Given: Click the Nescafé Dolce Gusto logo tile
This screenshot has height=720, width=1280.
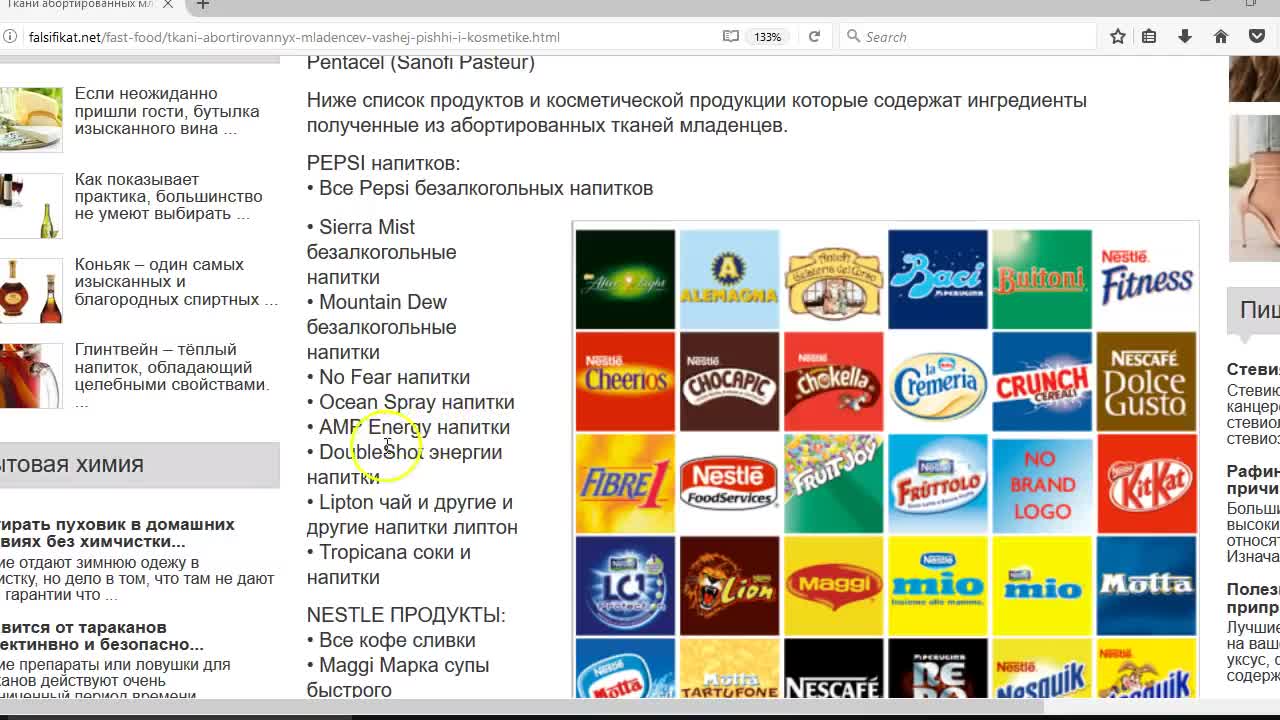Looking at the screenshot, I should tap(1146, 382).
